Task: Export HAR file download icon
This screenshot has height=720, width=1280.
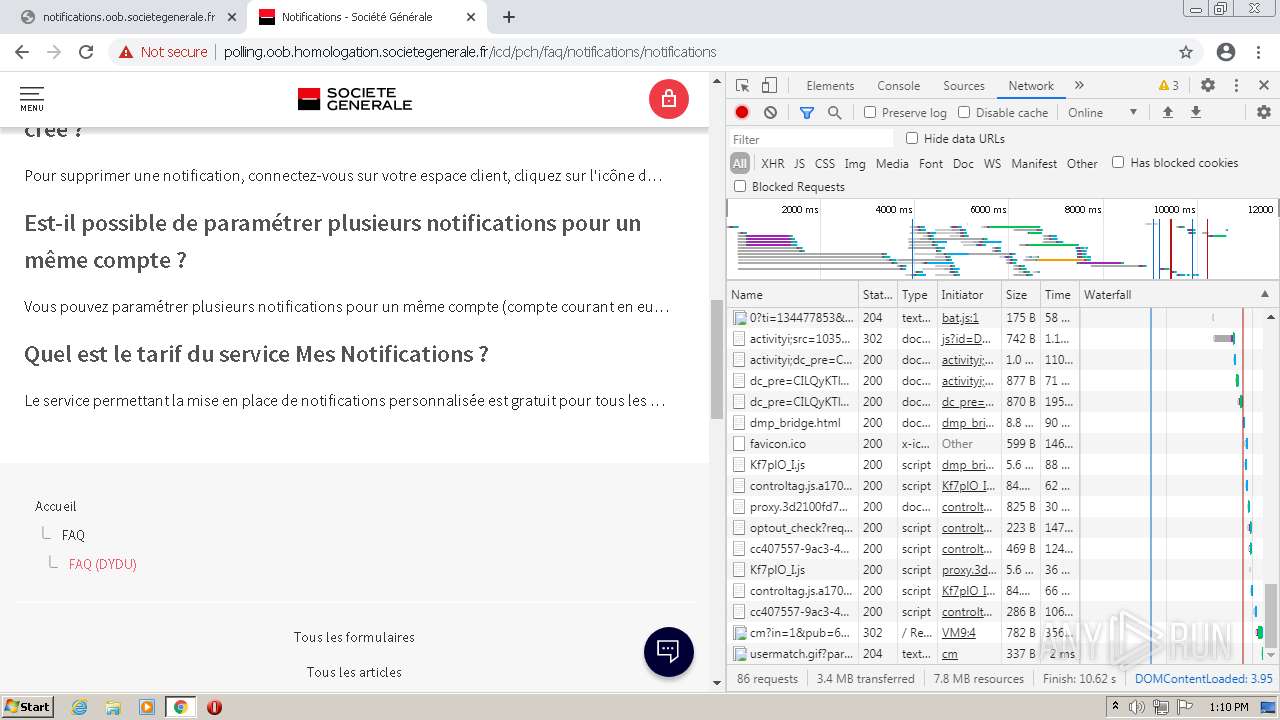Action: [x=1195, y=112]
